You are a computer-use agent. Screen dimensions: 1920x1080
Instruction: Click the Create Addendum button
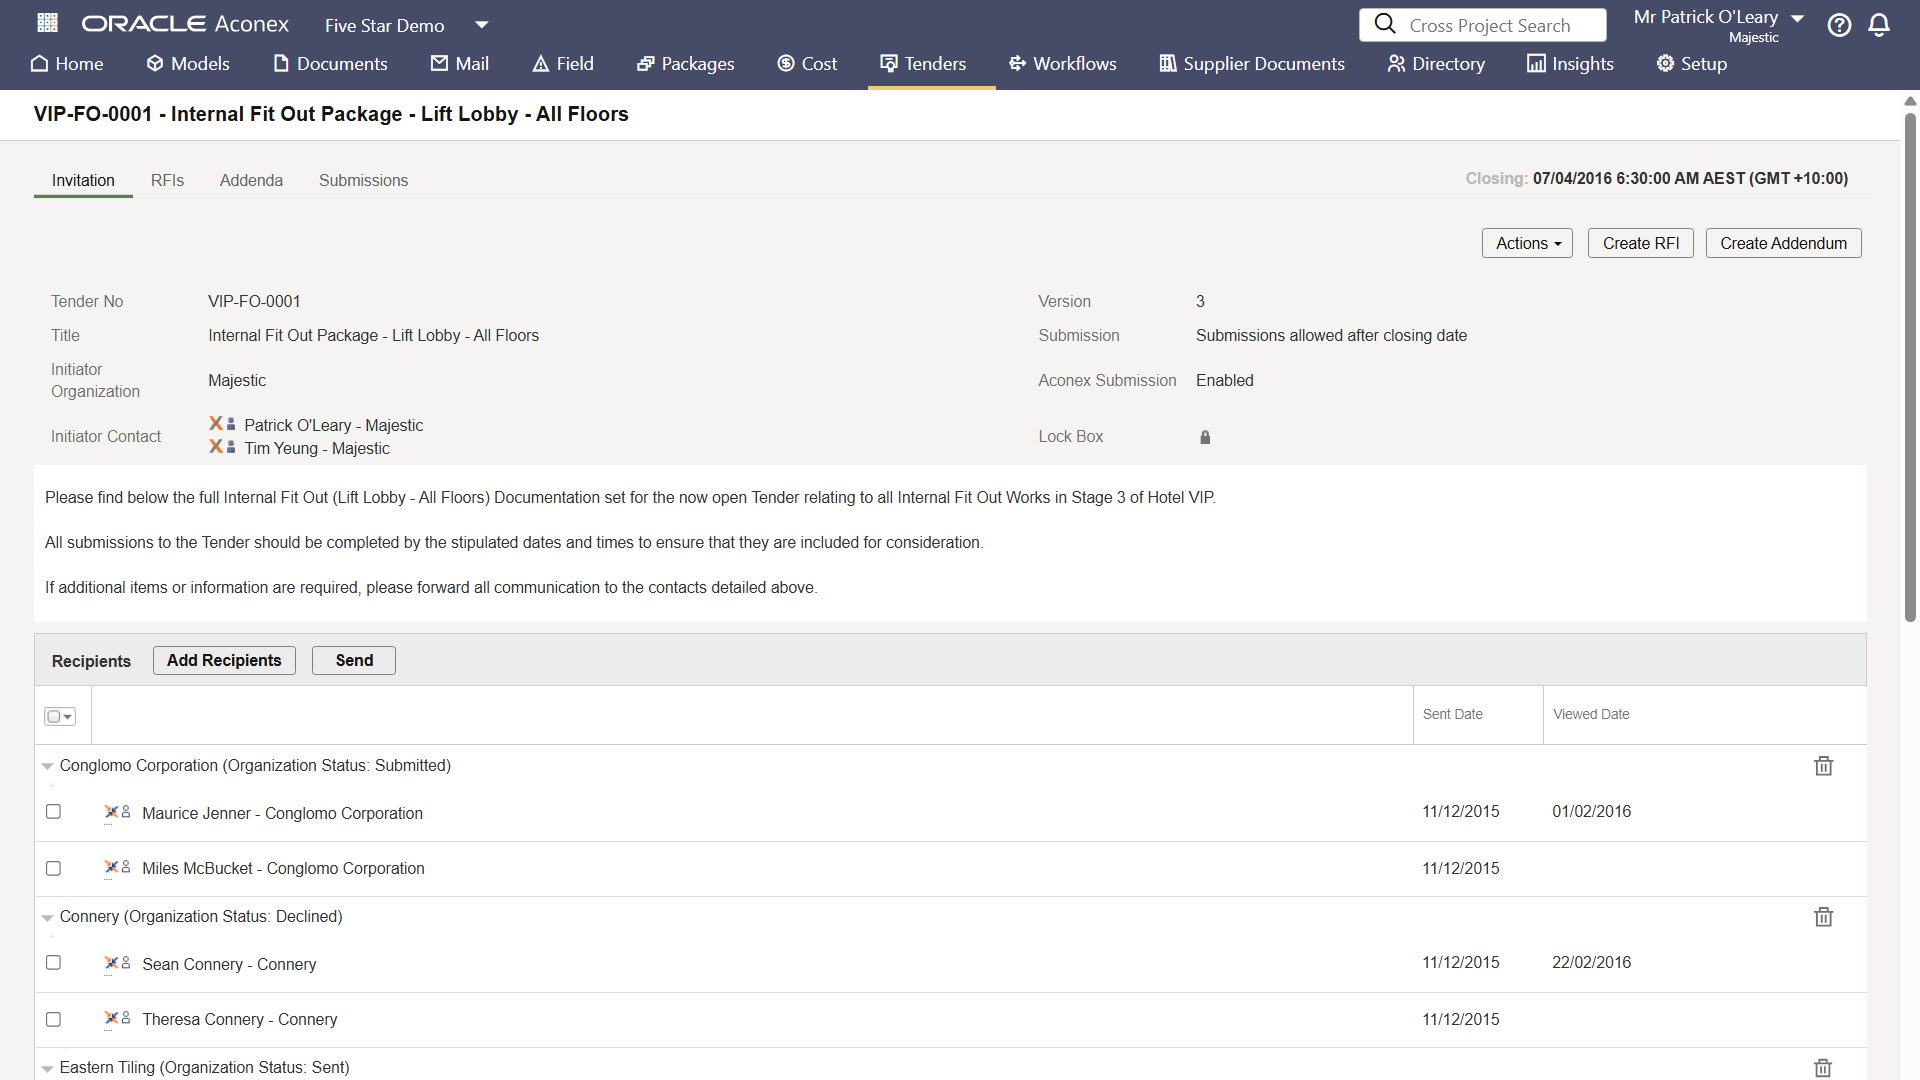point(1783,243)
